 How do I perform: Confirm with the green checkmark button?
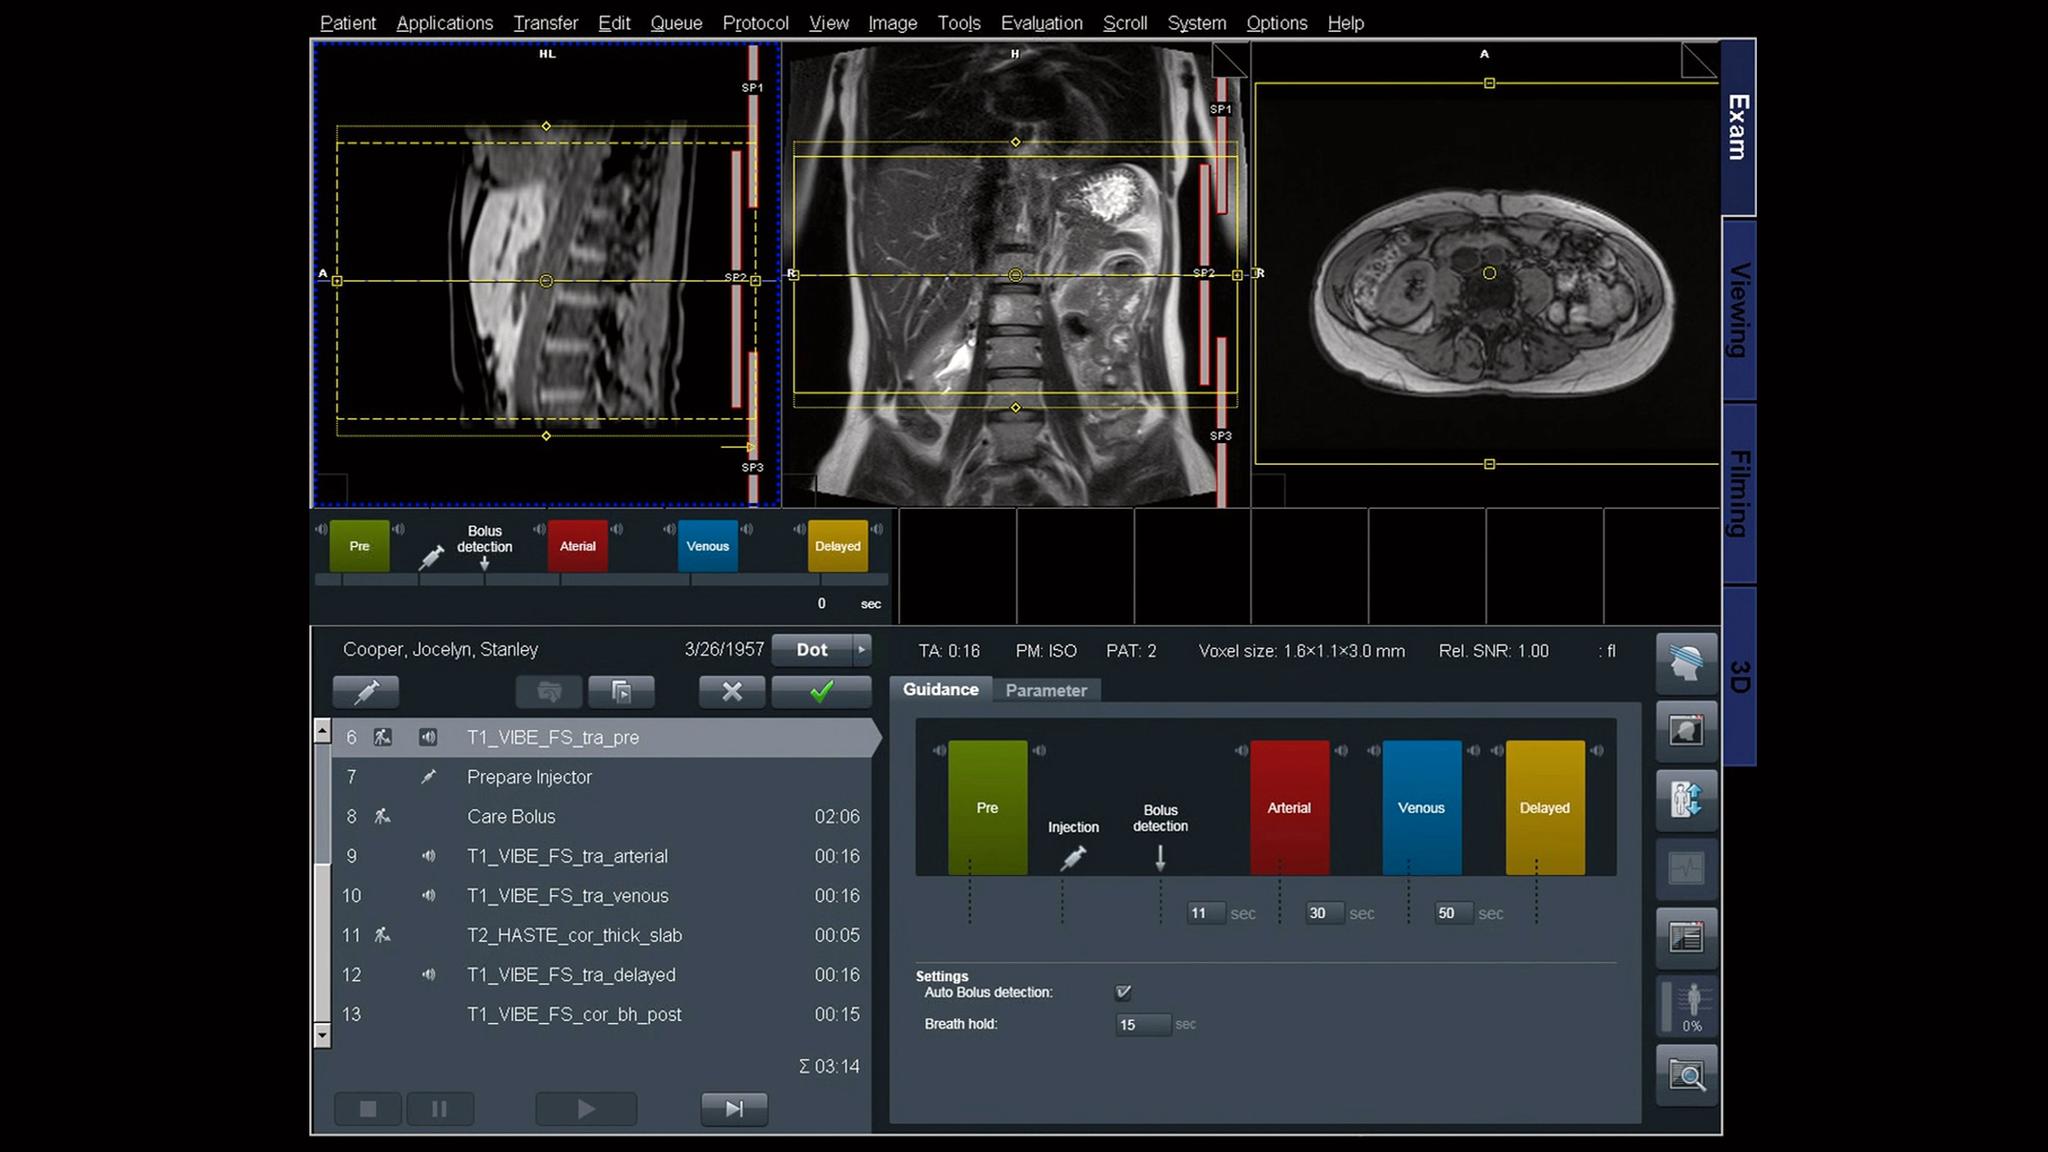pyautogui.click(x=820, y=691)
